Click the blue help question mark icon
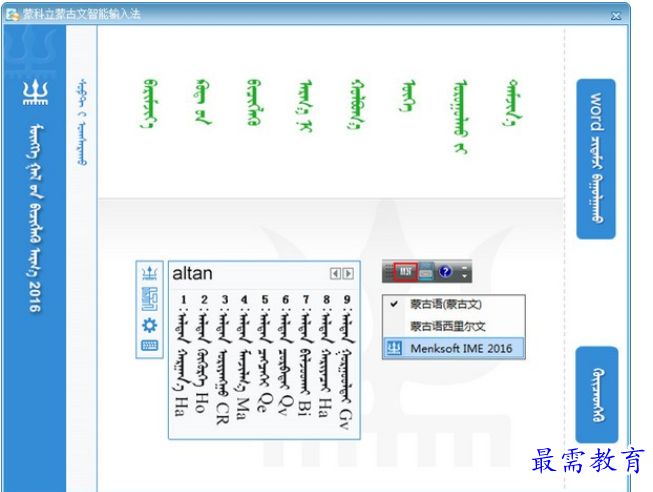Screen dimensions: 653x492 pos(445,272)
